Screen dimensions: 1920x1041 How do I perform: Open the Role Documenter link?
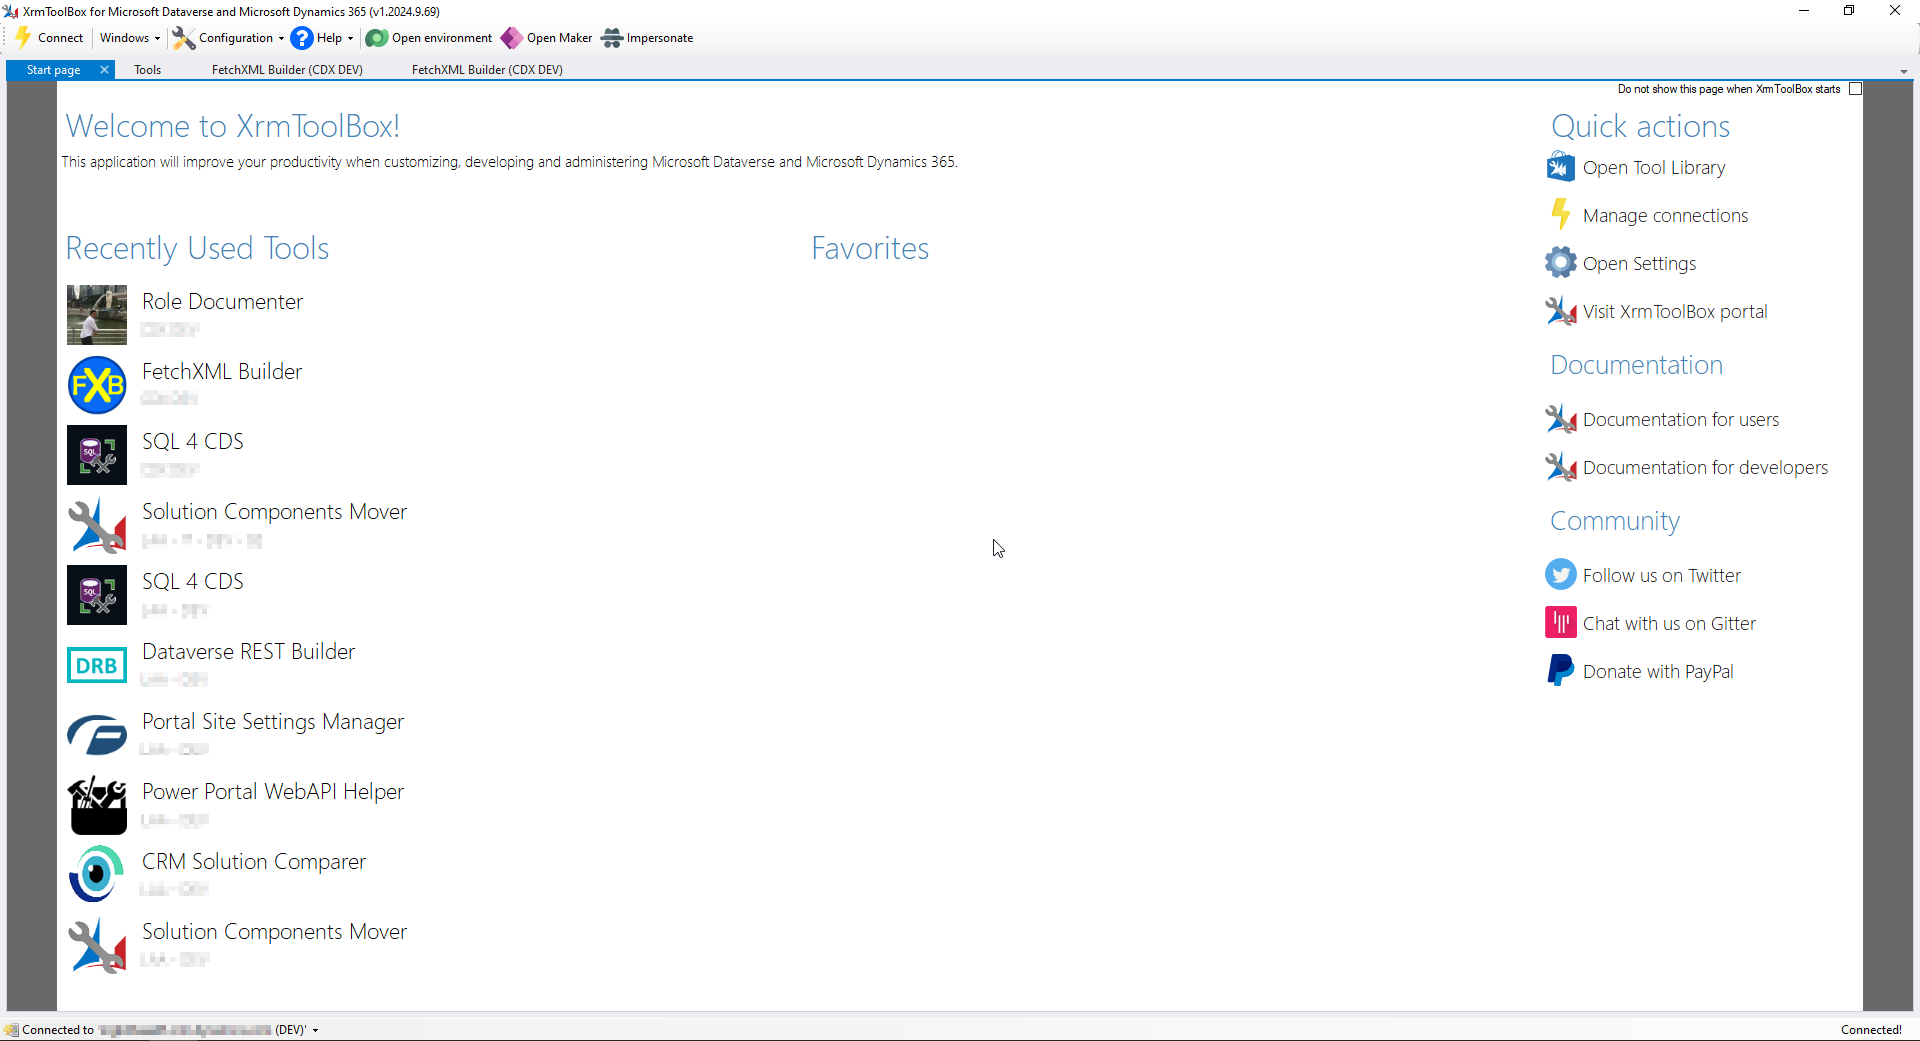click(x=222, y=301)
